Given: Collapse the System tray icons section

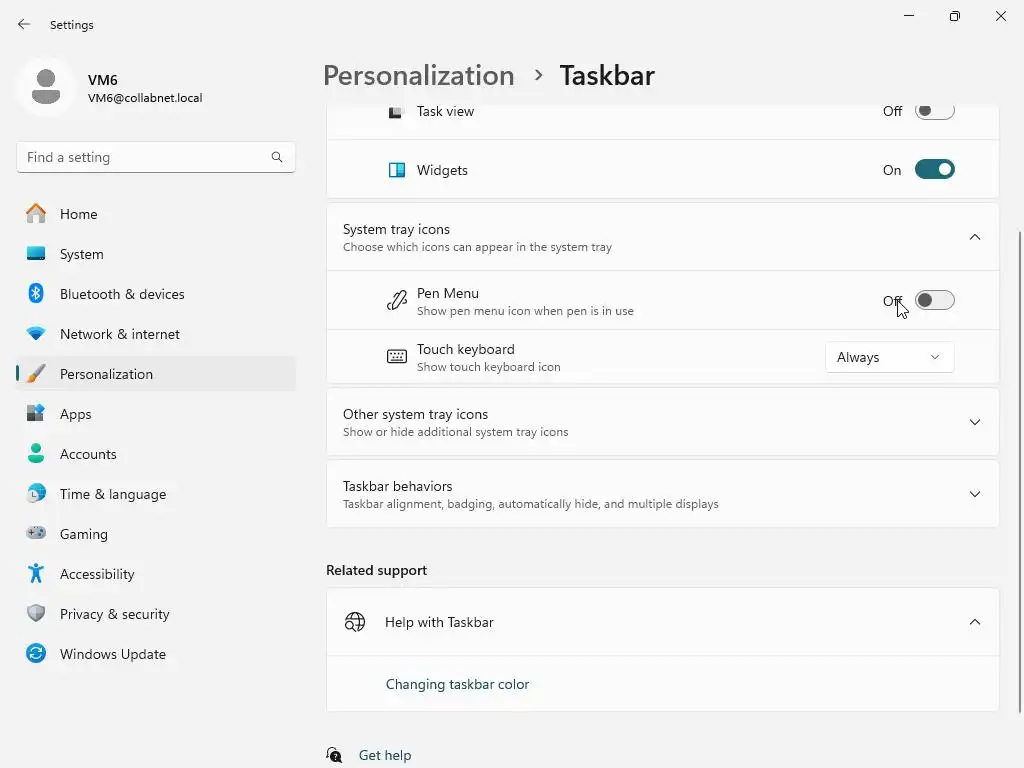Looking at the screenshot, I should tap(974, 237).
